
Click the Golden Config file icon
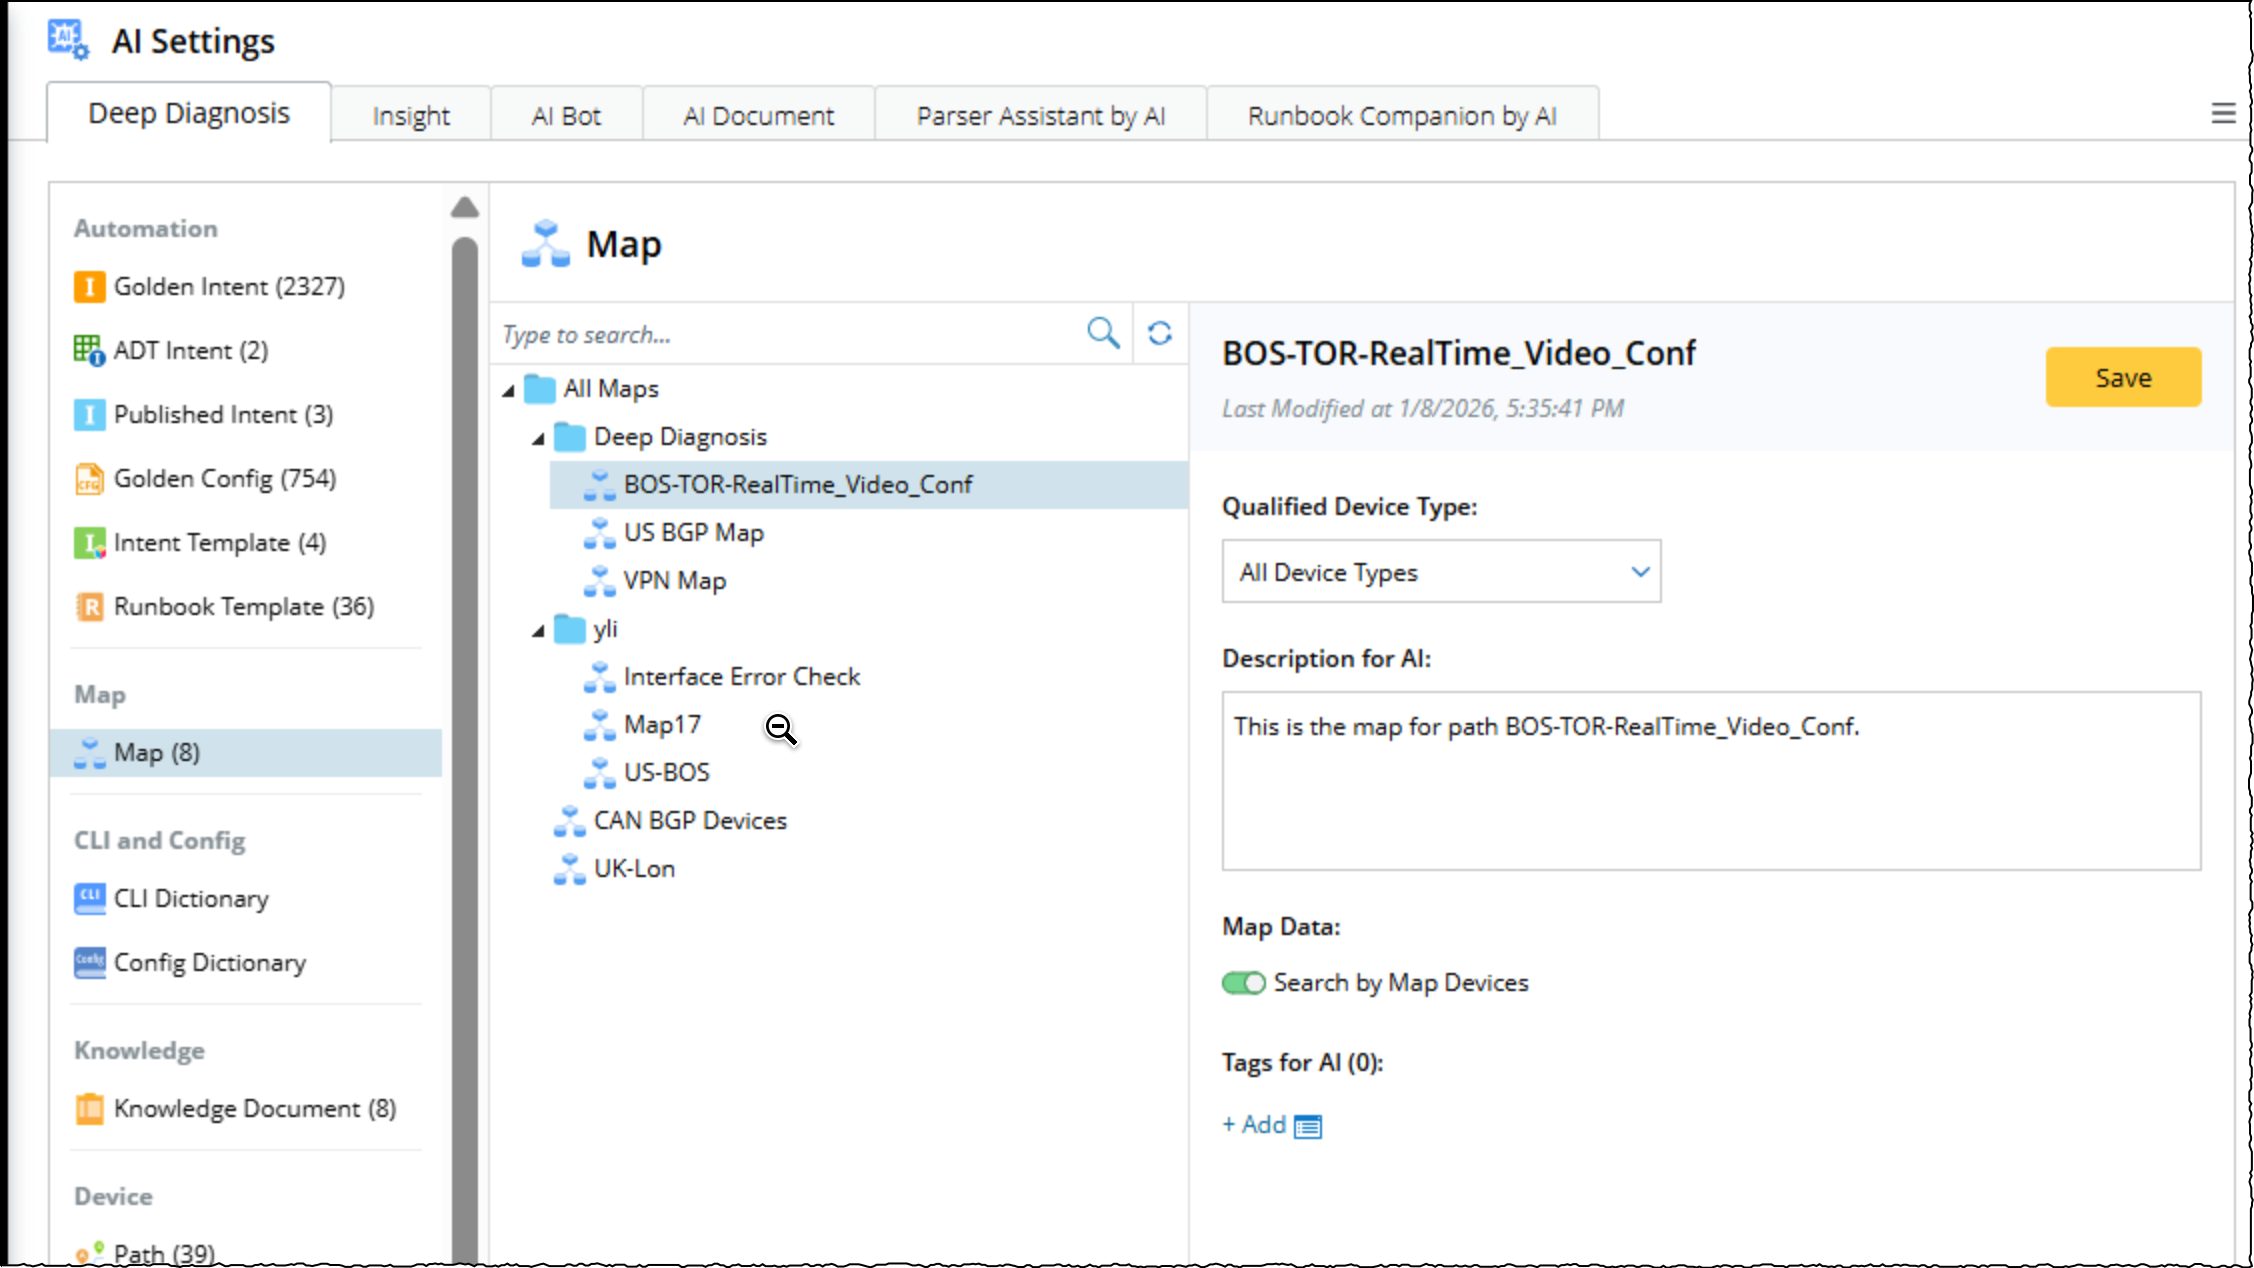89,479
